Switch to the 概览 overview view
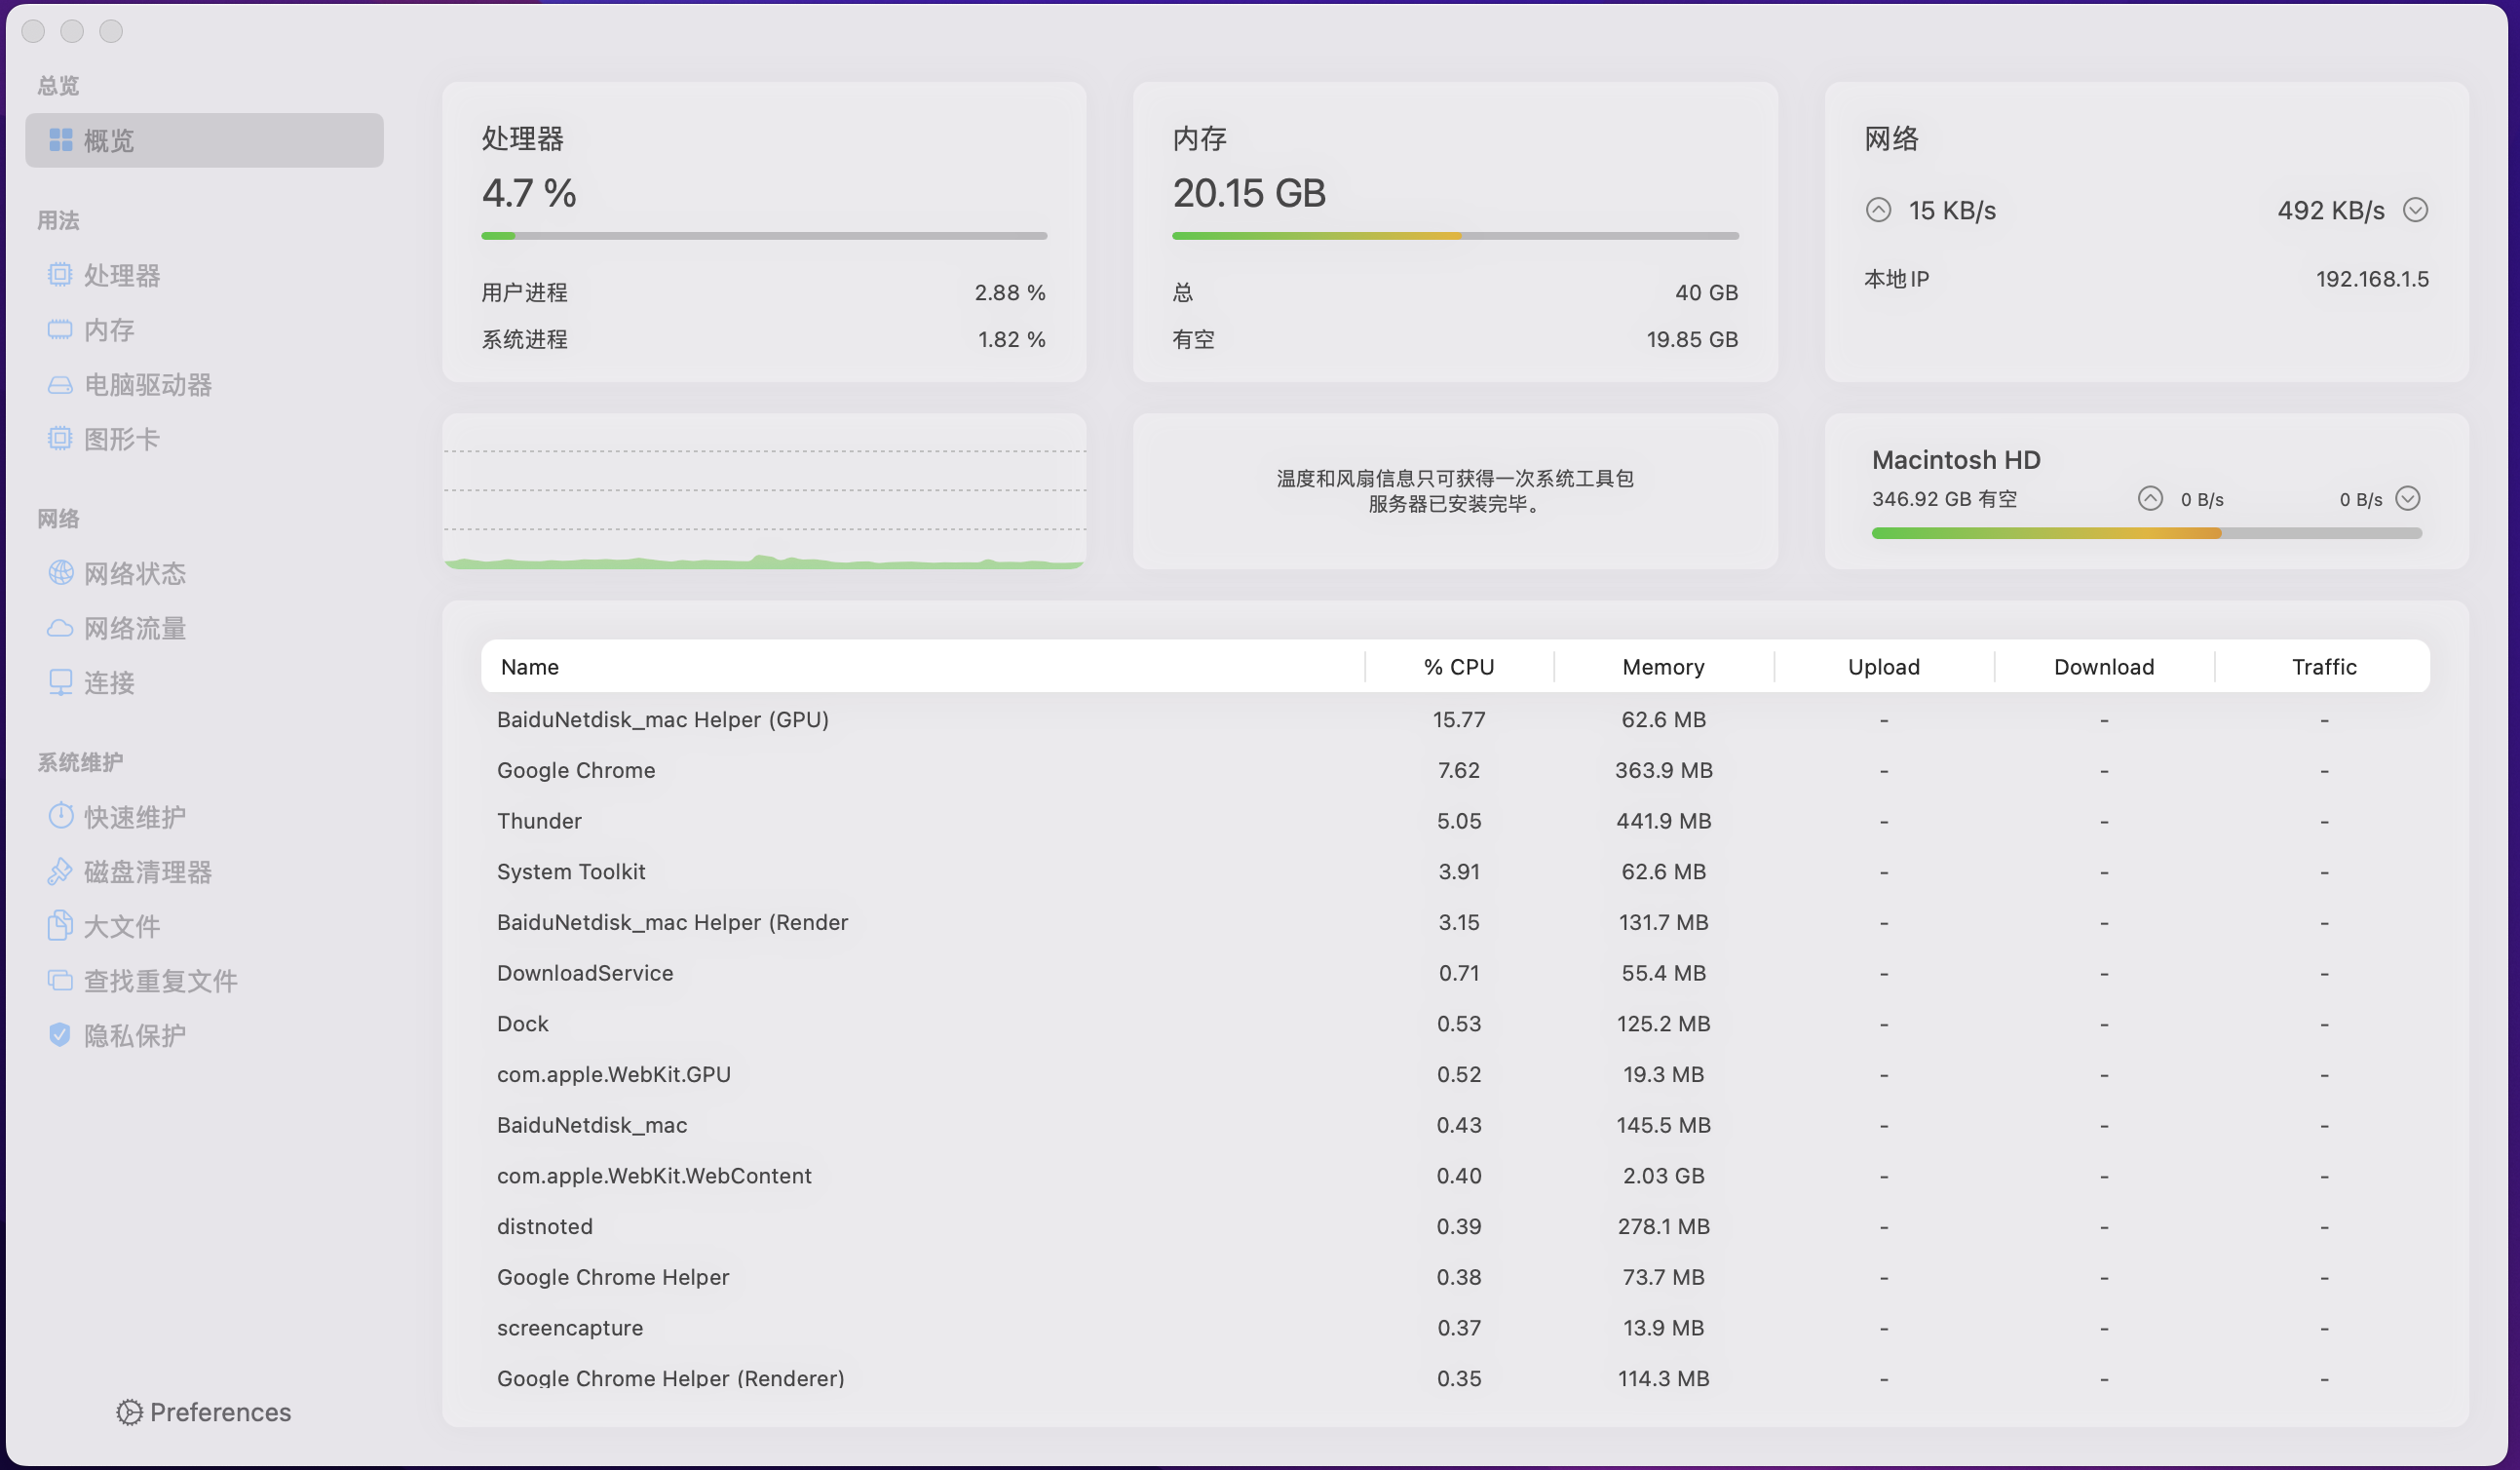Image resolution: width=2520 pixels, height=1470 pixels. [x=109, y=140]
